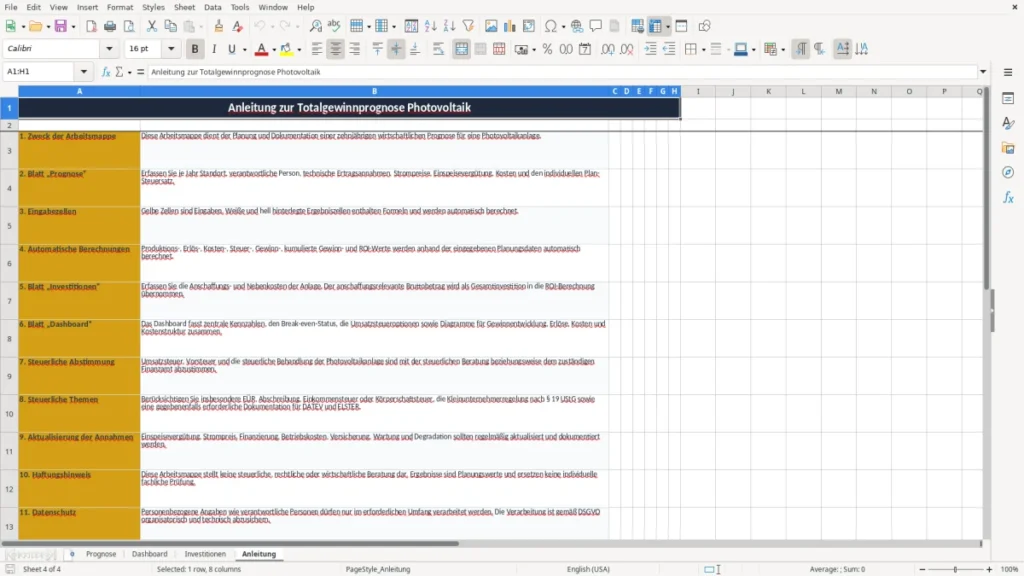Open the font name dropdown
1024x576 pixels.
tap(109, 48)
